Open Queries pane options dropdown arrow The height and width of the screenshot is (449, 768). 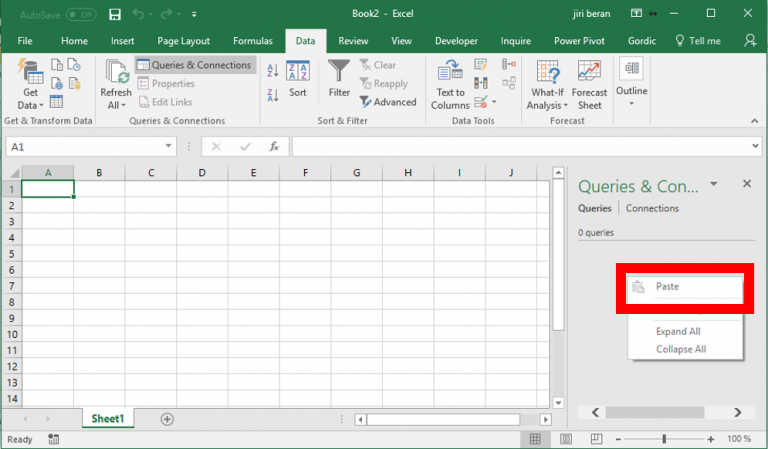coord(714,184)
